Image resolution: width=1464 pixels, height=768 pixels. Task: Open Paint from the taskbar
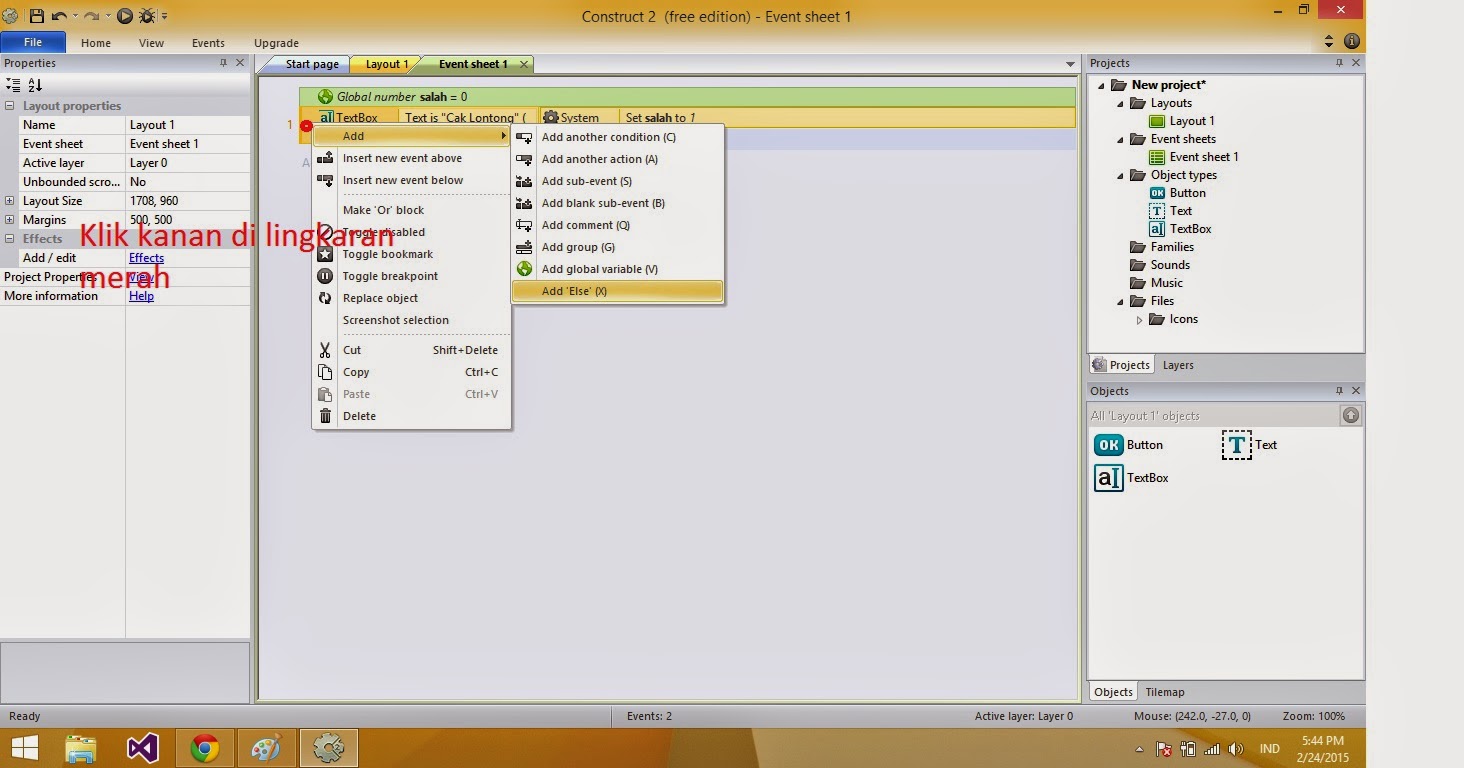[266, 748]
